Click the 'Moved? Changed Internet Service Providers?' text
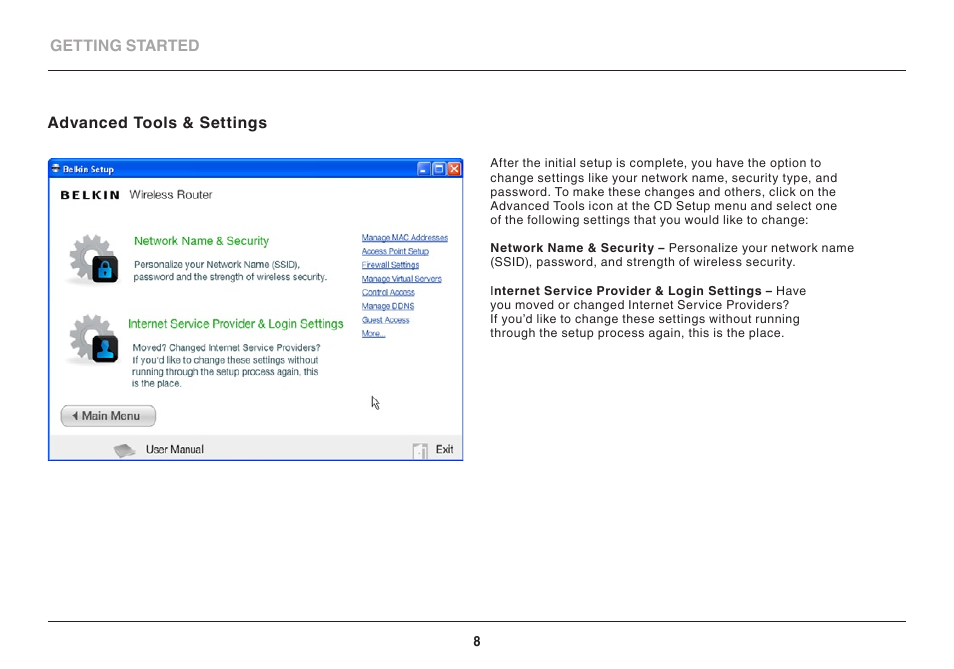The image size is (954, 669). [x=226, y=348]
